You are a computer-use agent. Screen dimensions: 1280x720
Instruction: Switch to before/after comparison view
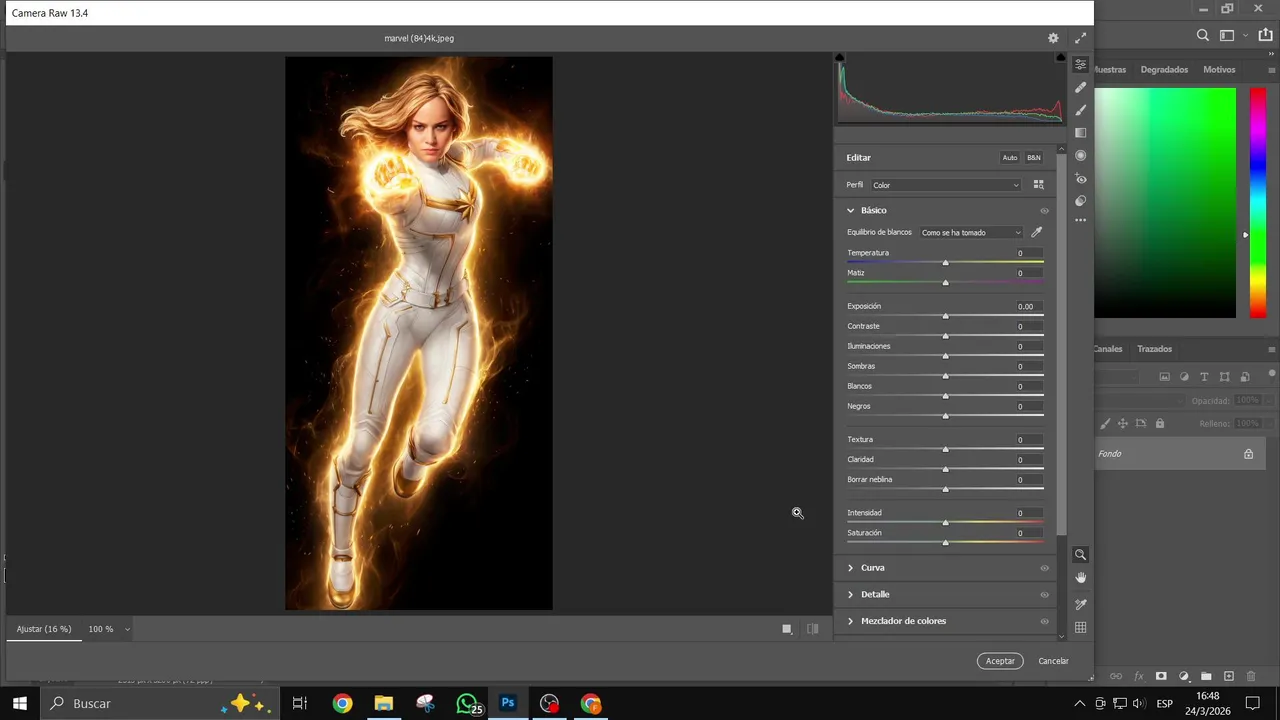[813, 629]
